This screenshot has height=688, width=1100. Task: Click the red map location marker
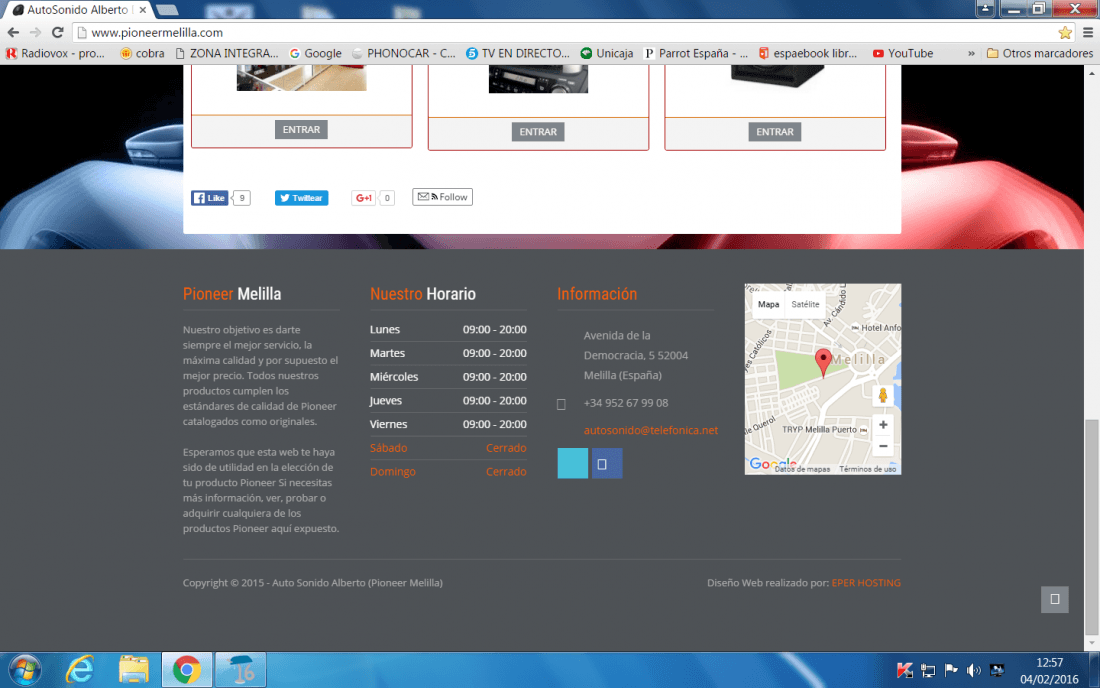(x=823, y=362)
